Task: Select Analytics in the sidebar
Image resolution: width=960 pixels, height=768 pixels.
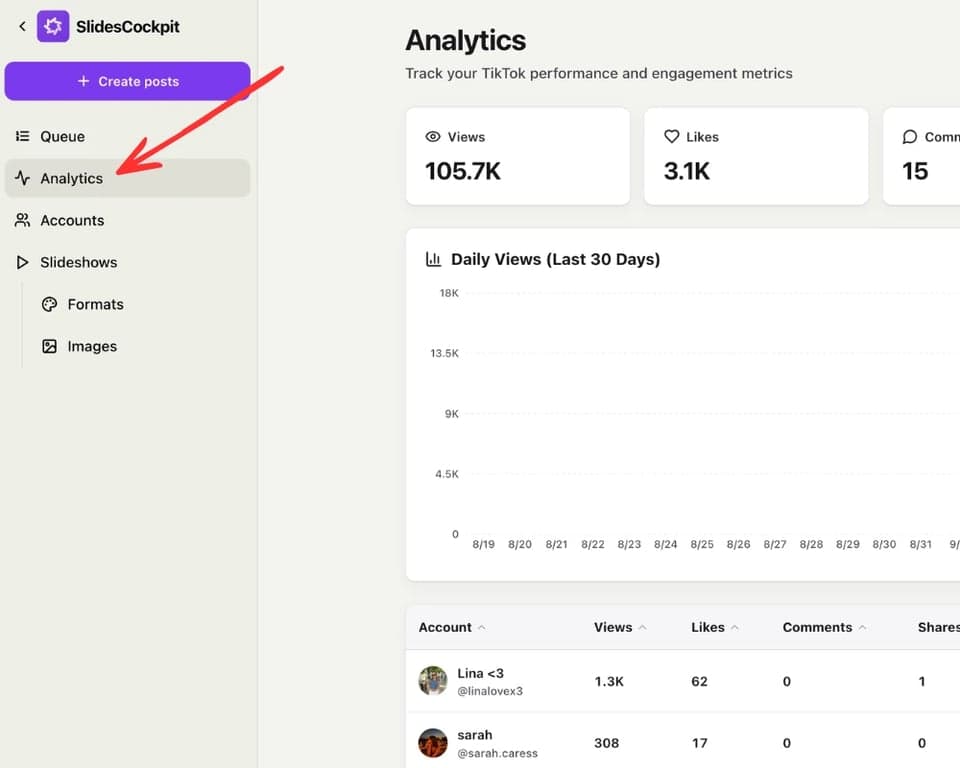Action: (x=127, y=178)
